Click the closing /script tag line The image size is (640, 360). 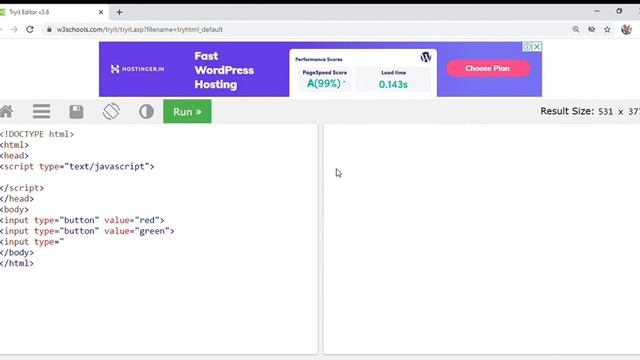tap(22, 188)
